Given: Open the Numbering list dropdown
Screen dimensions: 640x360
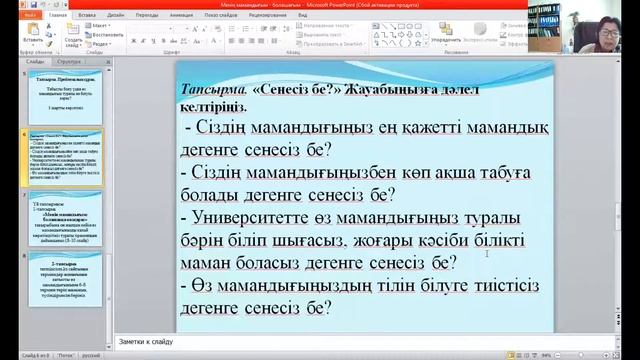Looking at the screenshot, I should 247,29.
